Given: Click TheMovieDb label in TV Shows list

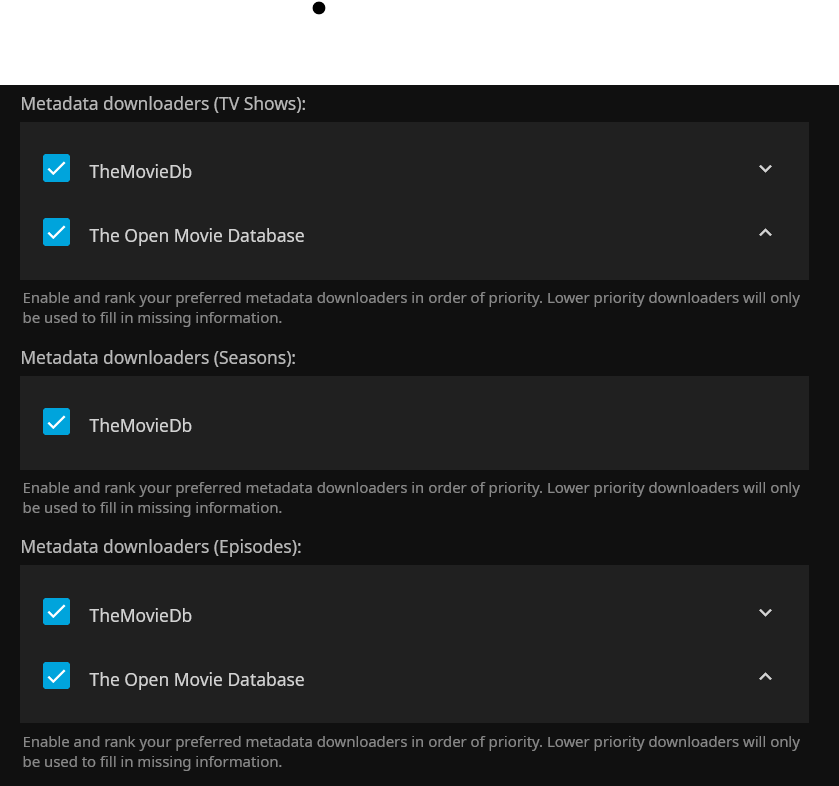Looking at the screenshot, I should tap(140, 171).
